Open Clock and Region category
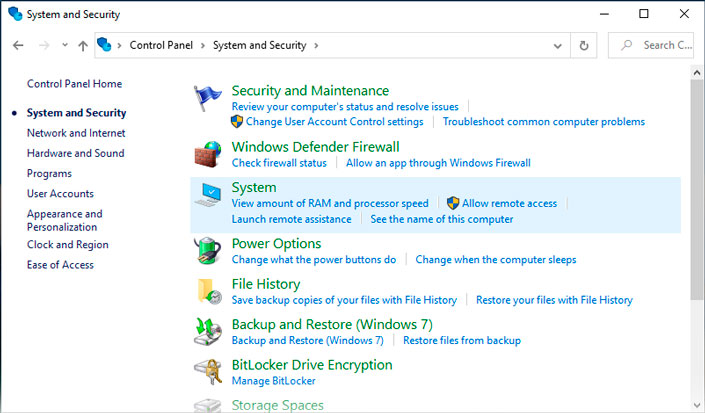Viewport: 705px width, 413px height. pyautogui.click(x=68, y=244)
